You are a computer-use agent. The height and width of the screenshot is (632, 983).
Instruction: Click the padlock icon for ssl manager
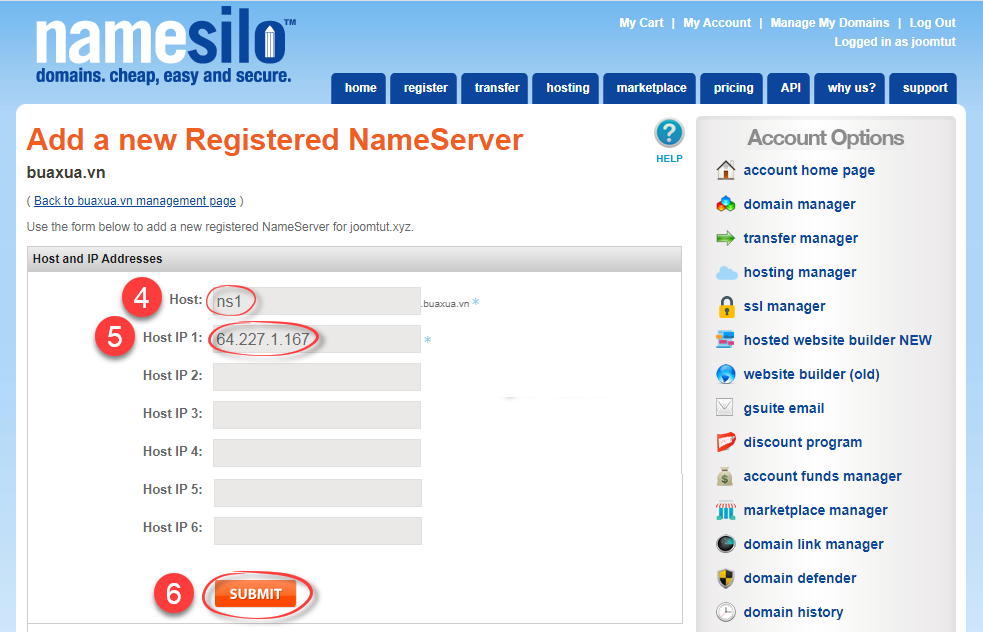tap(726, 307)
